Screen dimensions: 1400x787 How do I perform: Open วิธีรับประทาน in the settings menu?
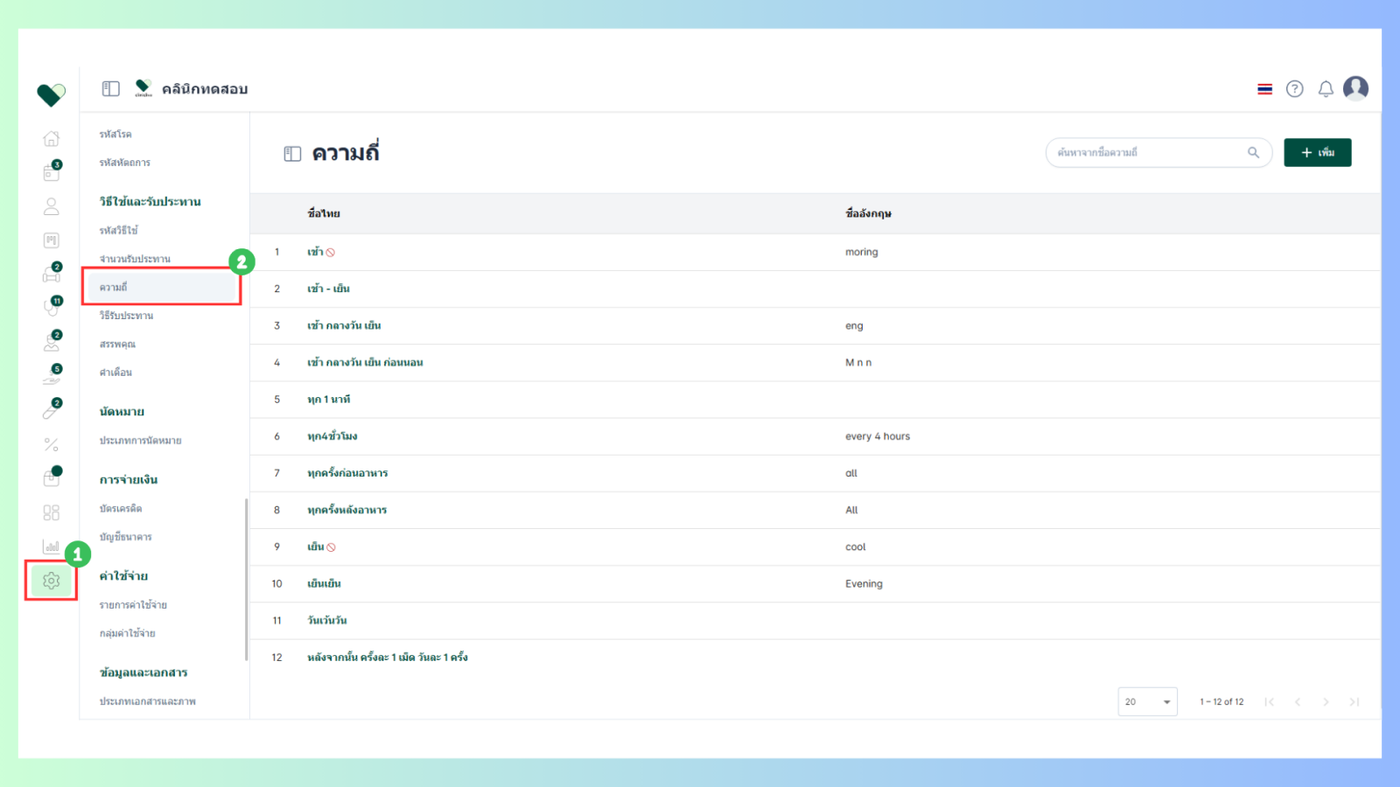coord(126,316)
